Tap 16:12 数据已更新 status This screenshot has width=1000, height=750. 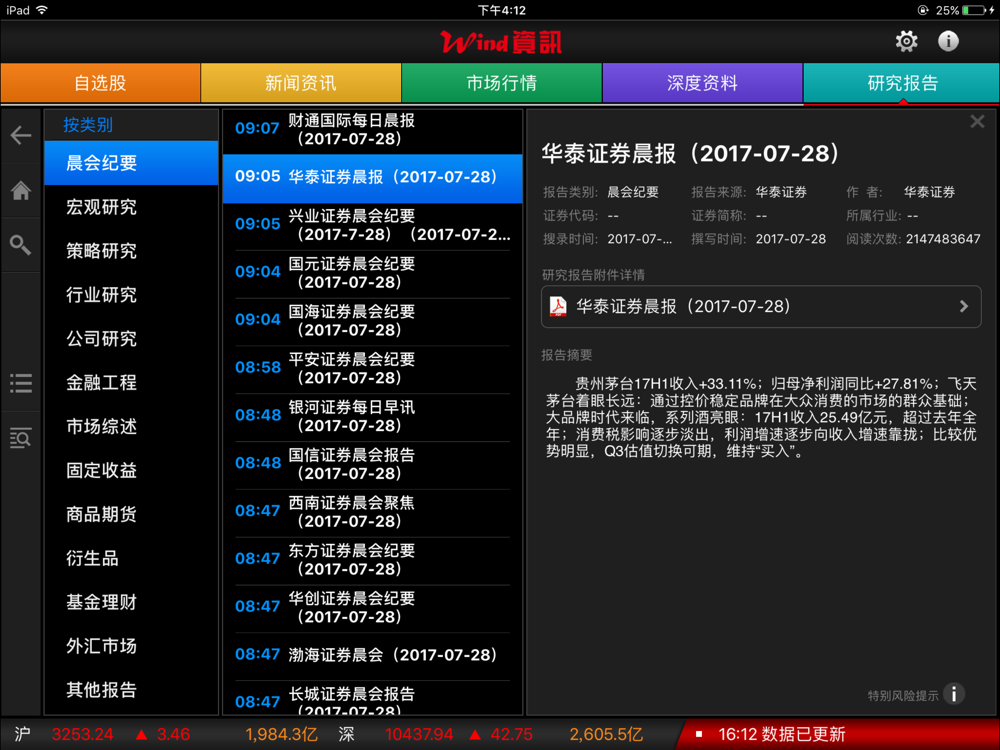[781, 735]
